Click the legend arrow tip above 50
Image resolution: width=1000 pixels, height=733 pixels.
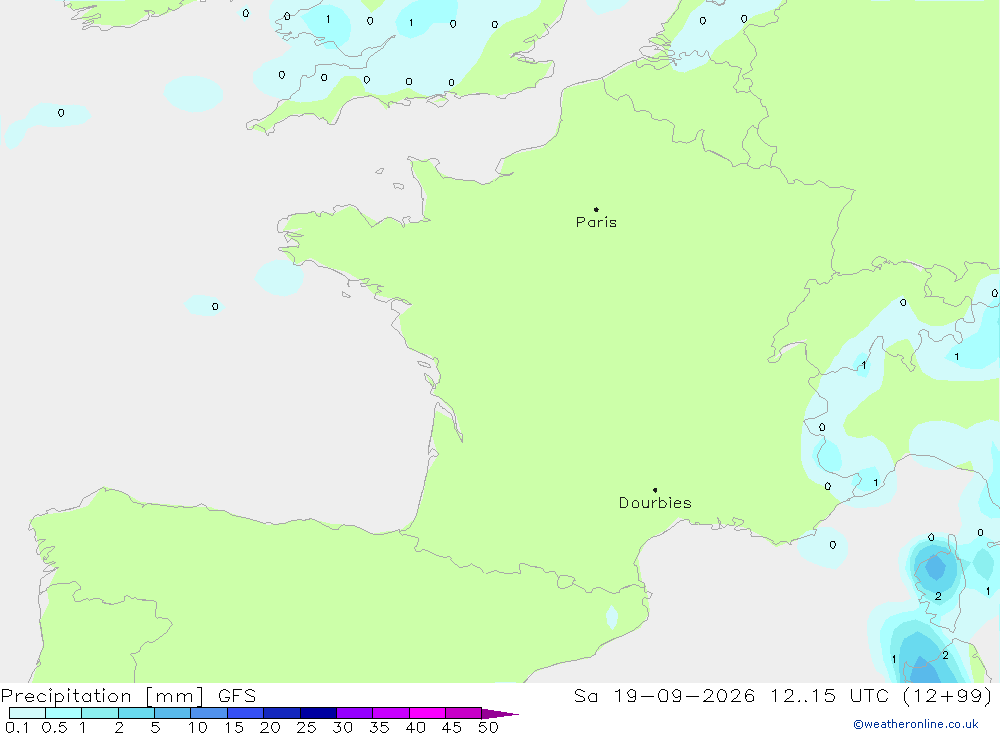pos(500,714)
